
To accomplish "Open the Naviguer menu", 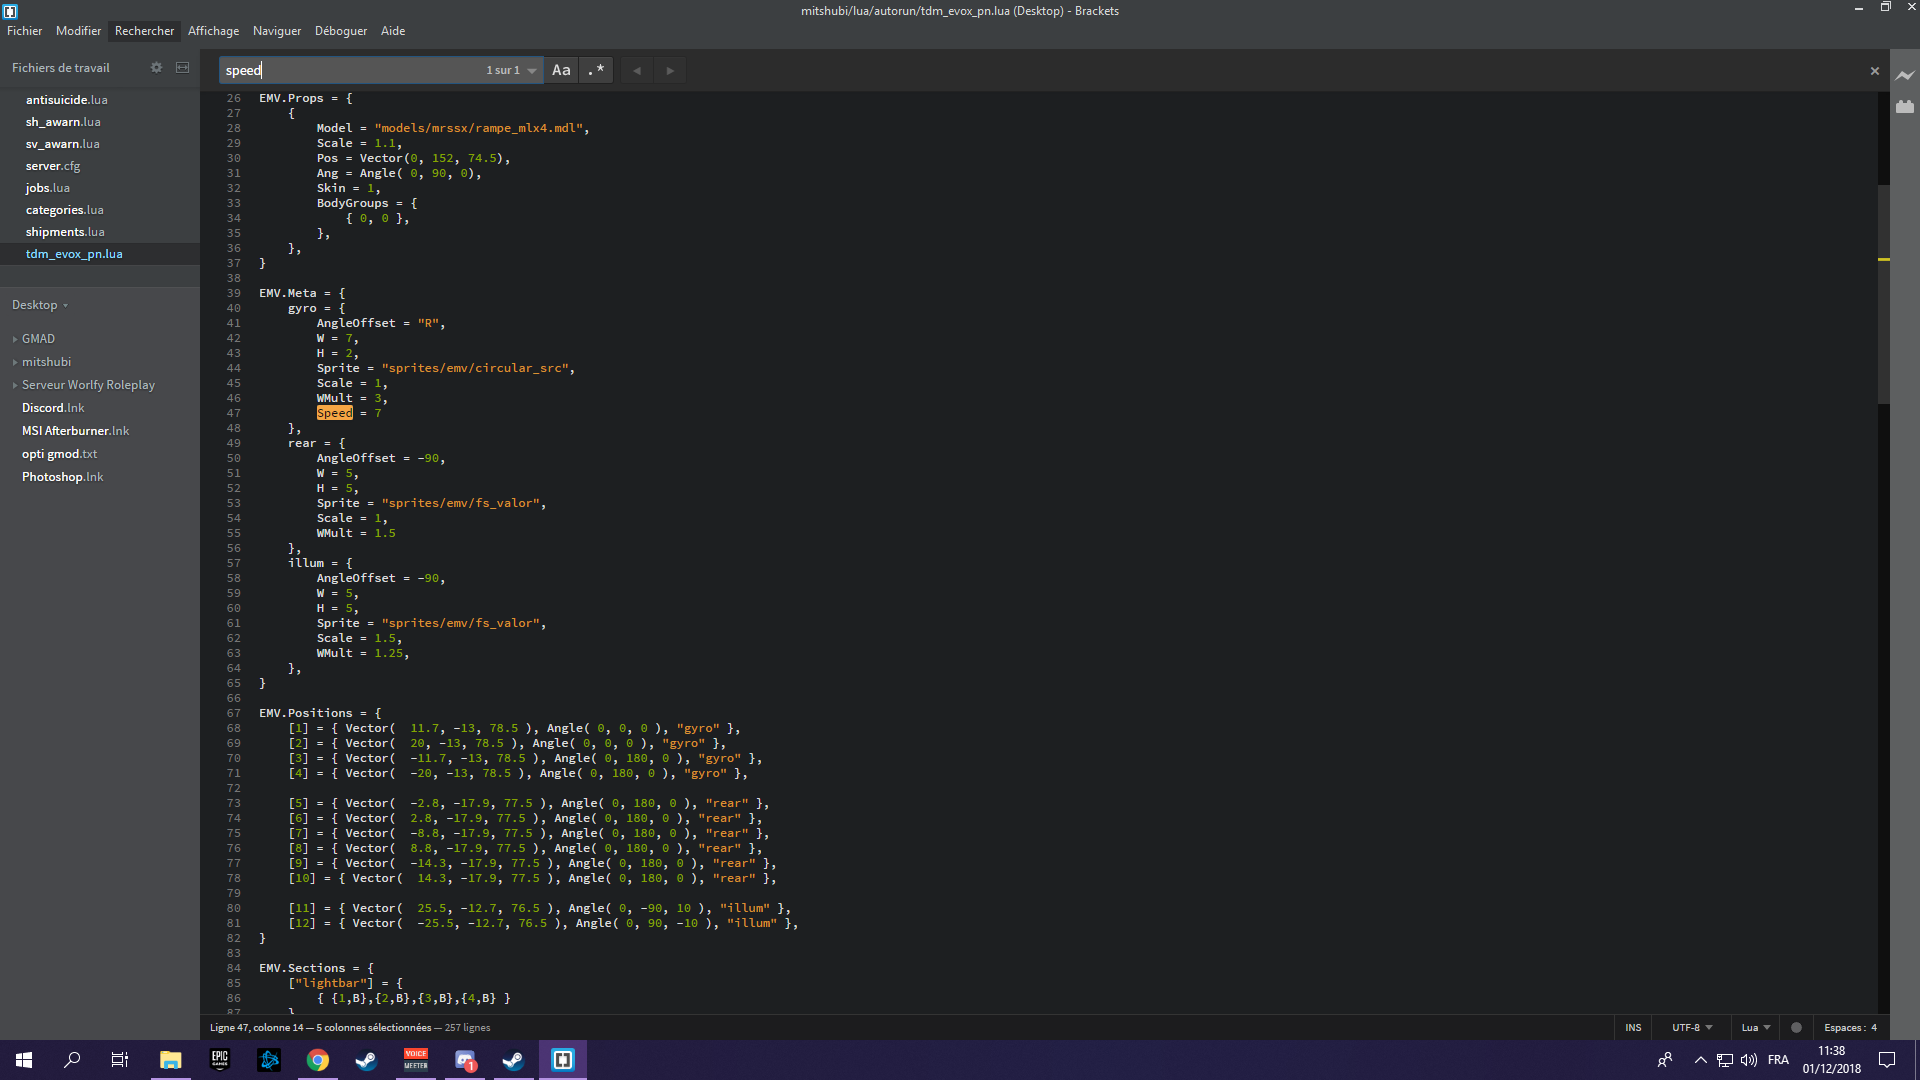I will click(x=277, y=31).
